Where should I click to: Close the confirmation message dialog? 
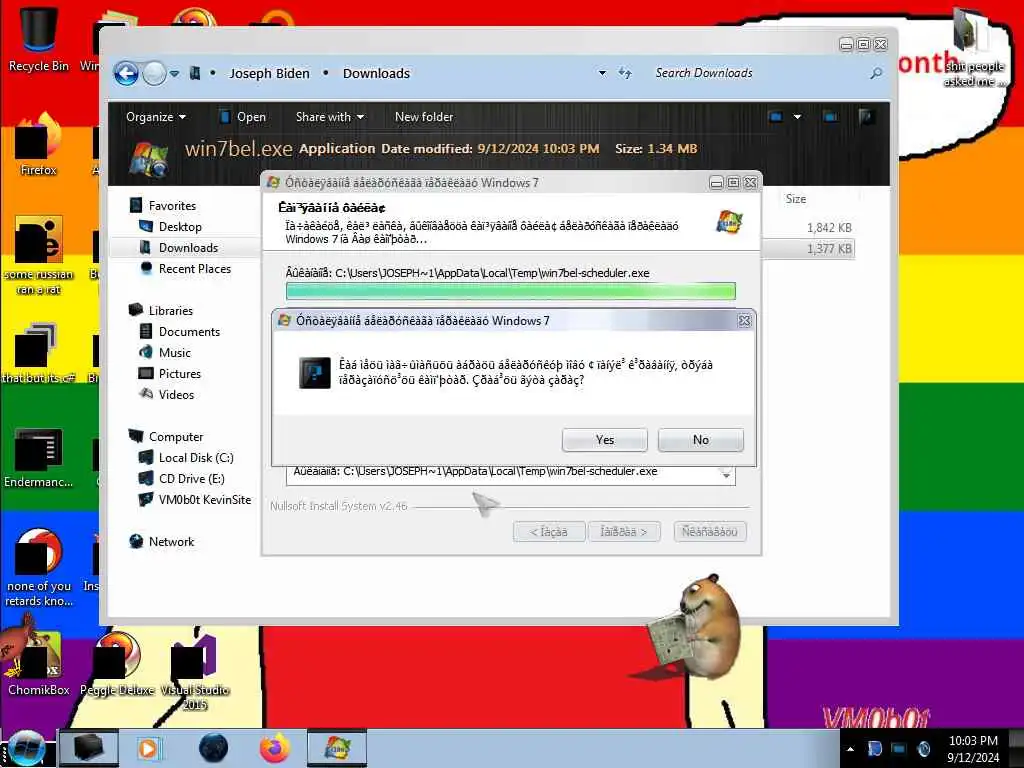744,321
